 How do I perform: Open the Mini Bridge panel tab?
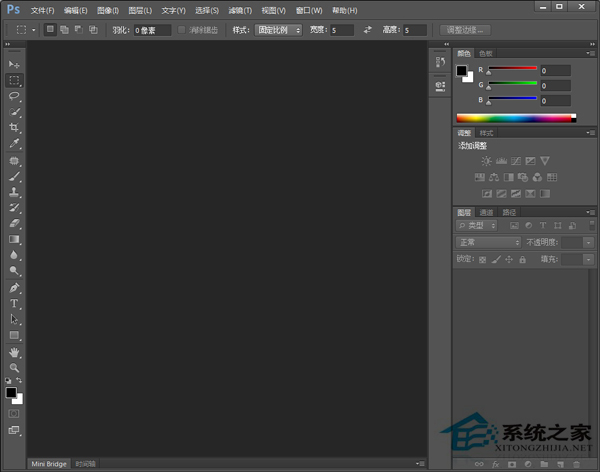coord(49,464)
